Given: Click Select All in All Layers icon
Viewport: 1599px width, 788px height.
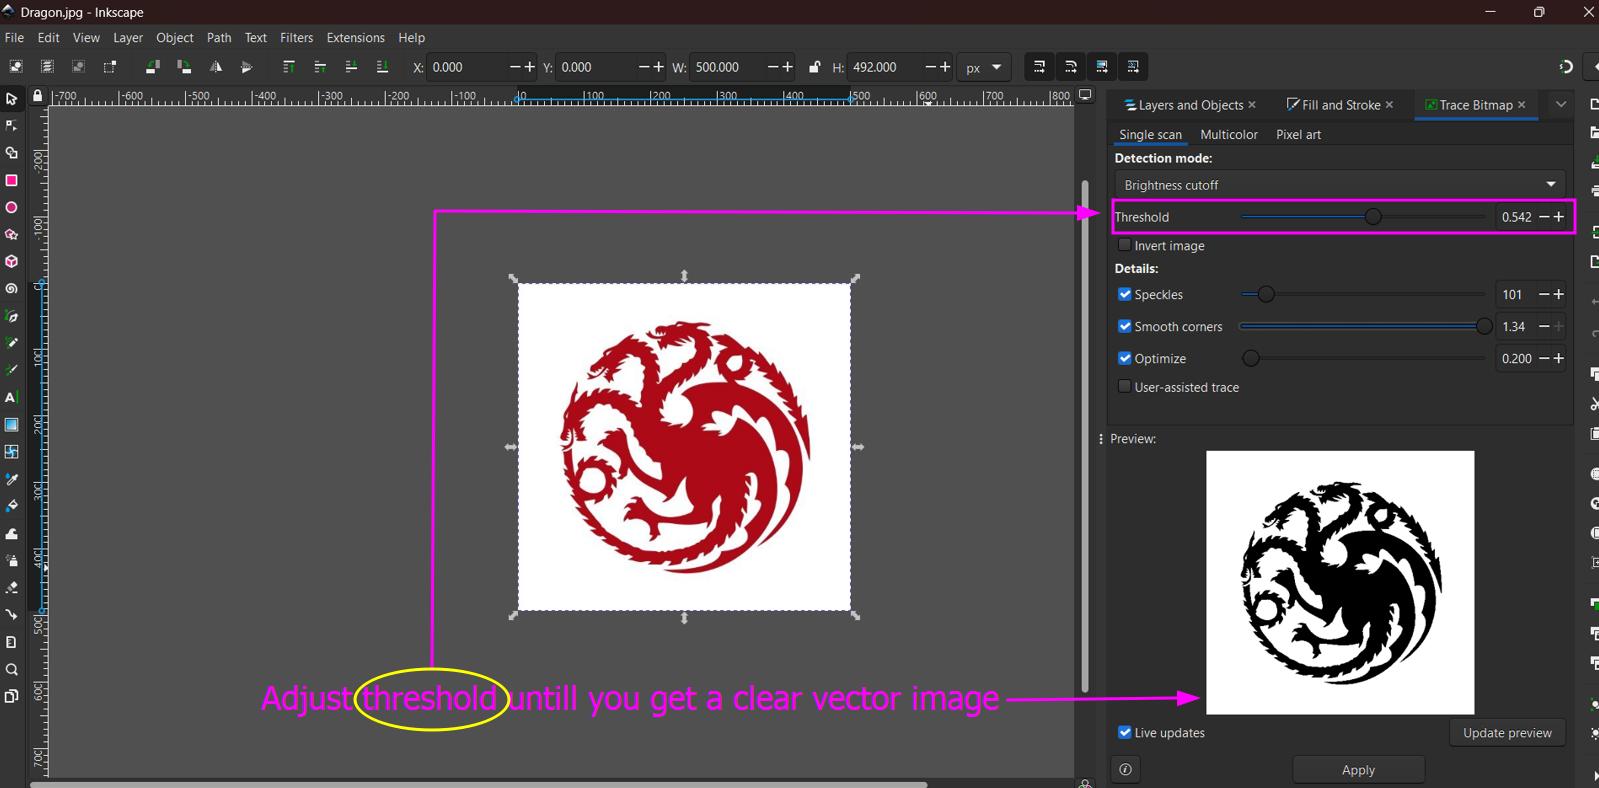Looking at the screenshot, I should point(47,67).
